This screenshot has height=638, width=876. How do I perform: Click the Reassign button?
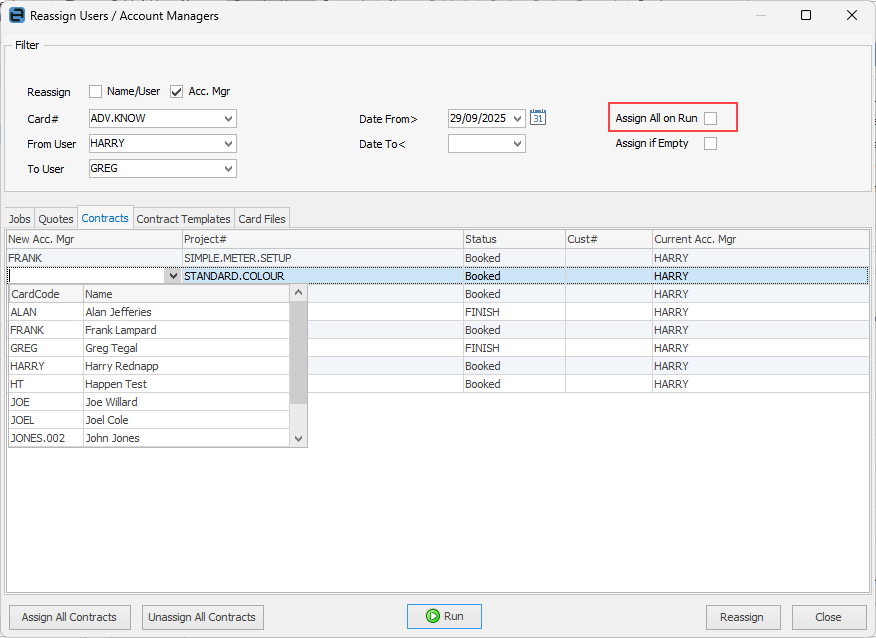pyautogui.click(x=742, y=617)
